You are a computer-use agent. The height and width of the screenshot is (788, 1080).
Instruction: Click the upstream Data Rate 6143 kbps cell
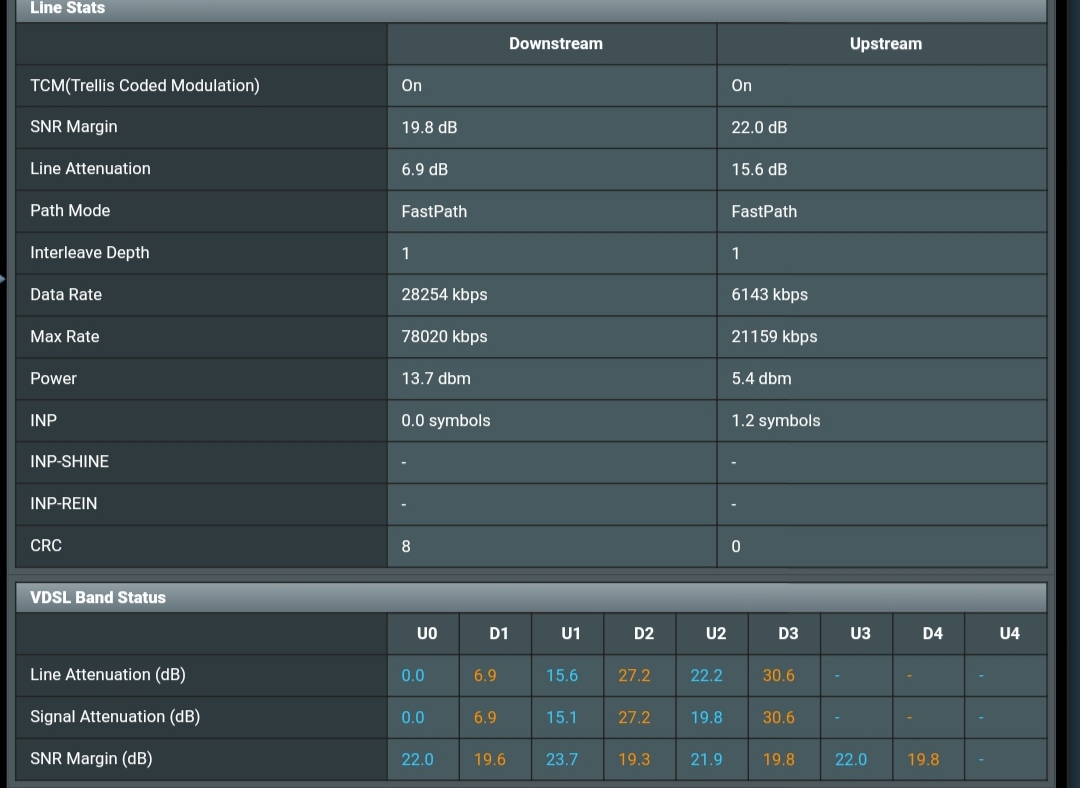pos(769,295)
